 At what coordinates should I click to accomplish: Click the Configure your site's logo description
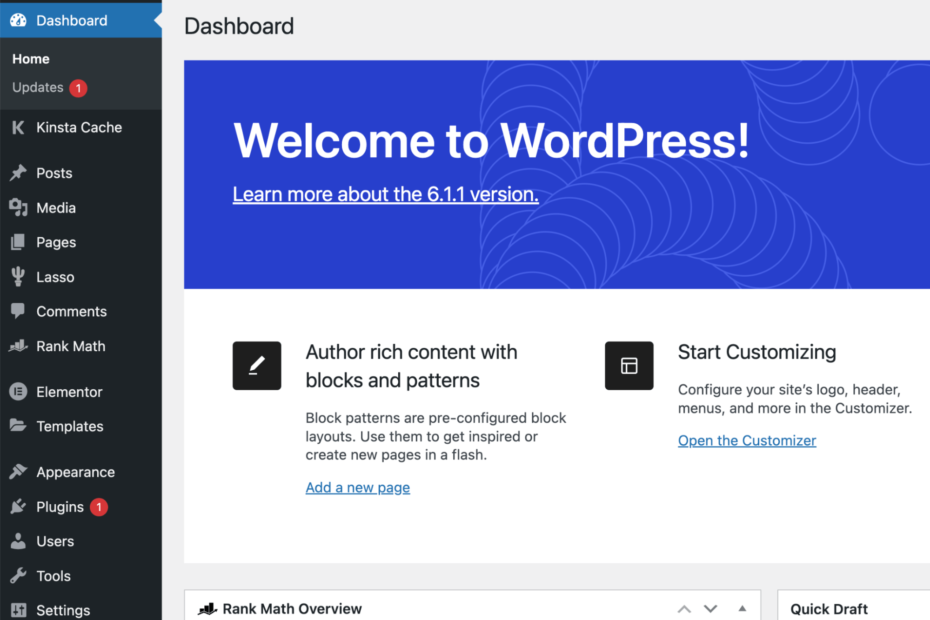pyautogui.click(x=795, y=399)
